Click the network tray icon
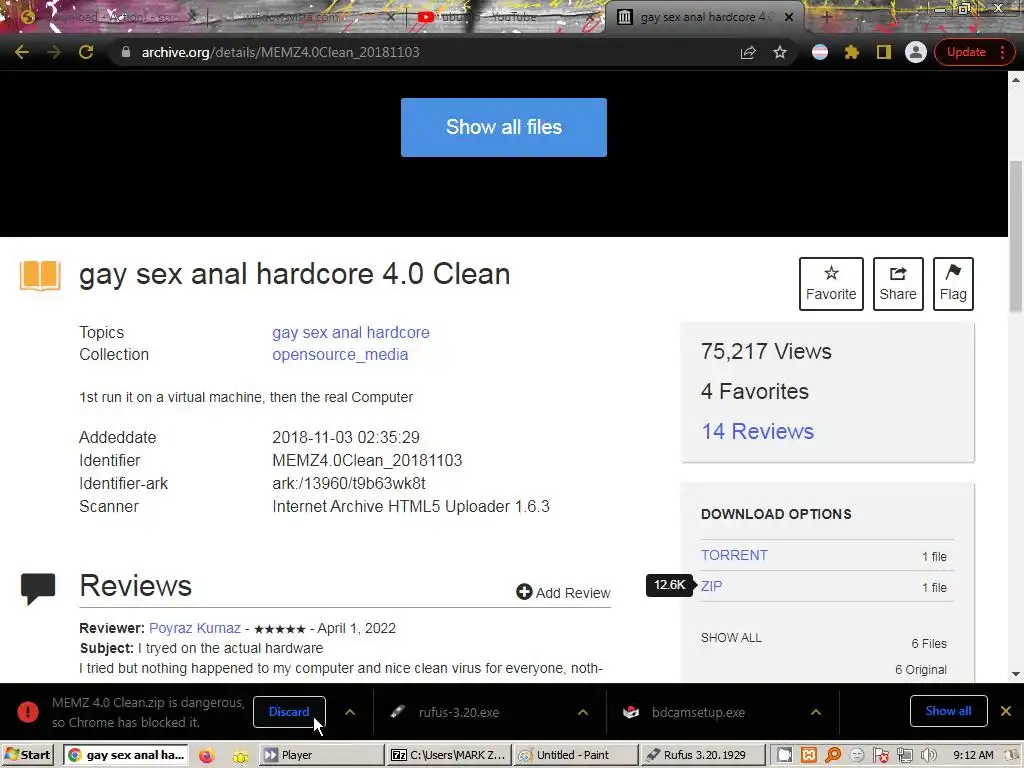This screenshot has width=1024, height=768. click(x=904, y=756)
